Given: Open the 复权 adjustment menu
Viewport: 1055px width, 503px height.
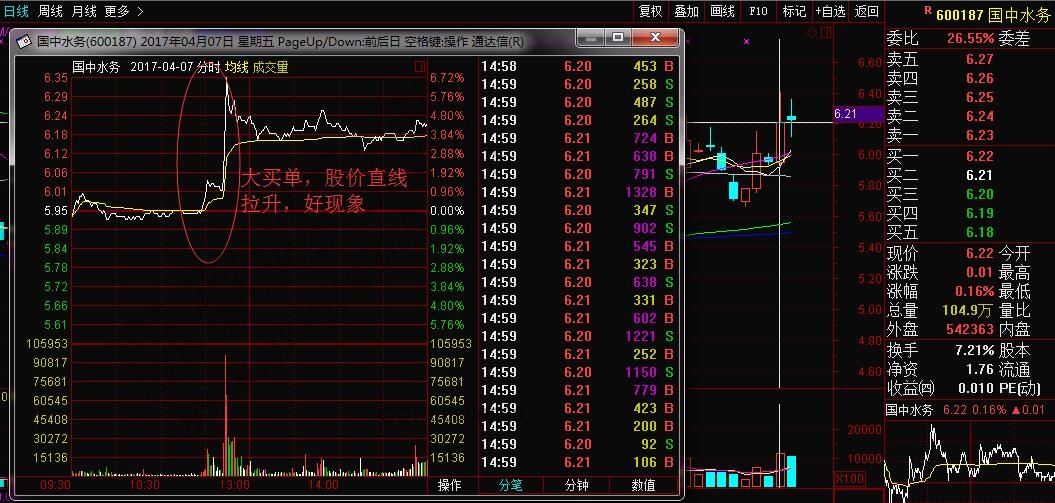Looking at the screenshot, I should point(650,11).
